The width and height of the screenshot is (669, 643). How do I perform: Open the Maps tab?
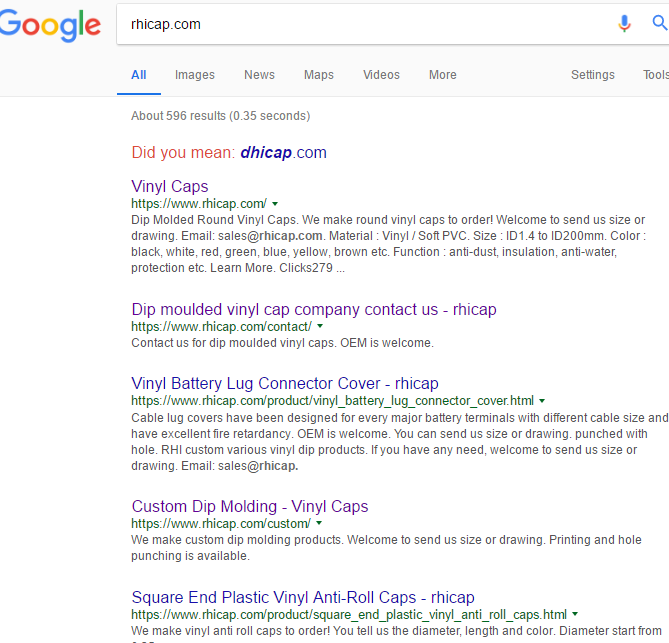click(x=319, y=75)
